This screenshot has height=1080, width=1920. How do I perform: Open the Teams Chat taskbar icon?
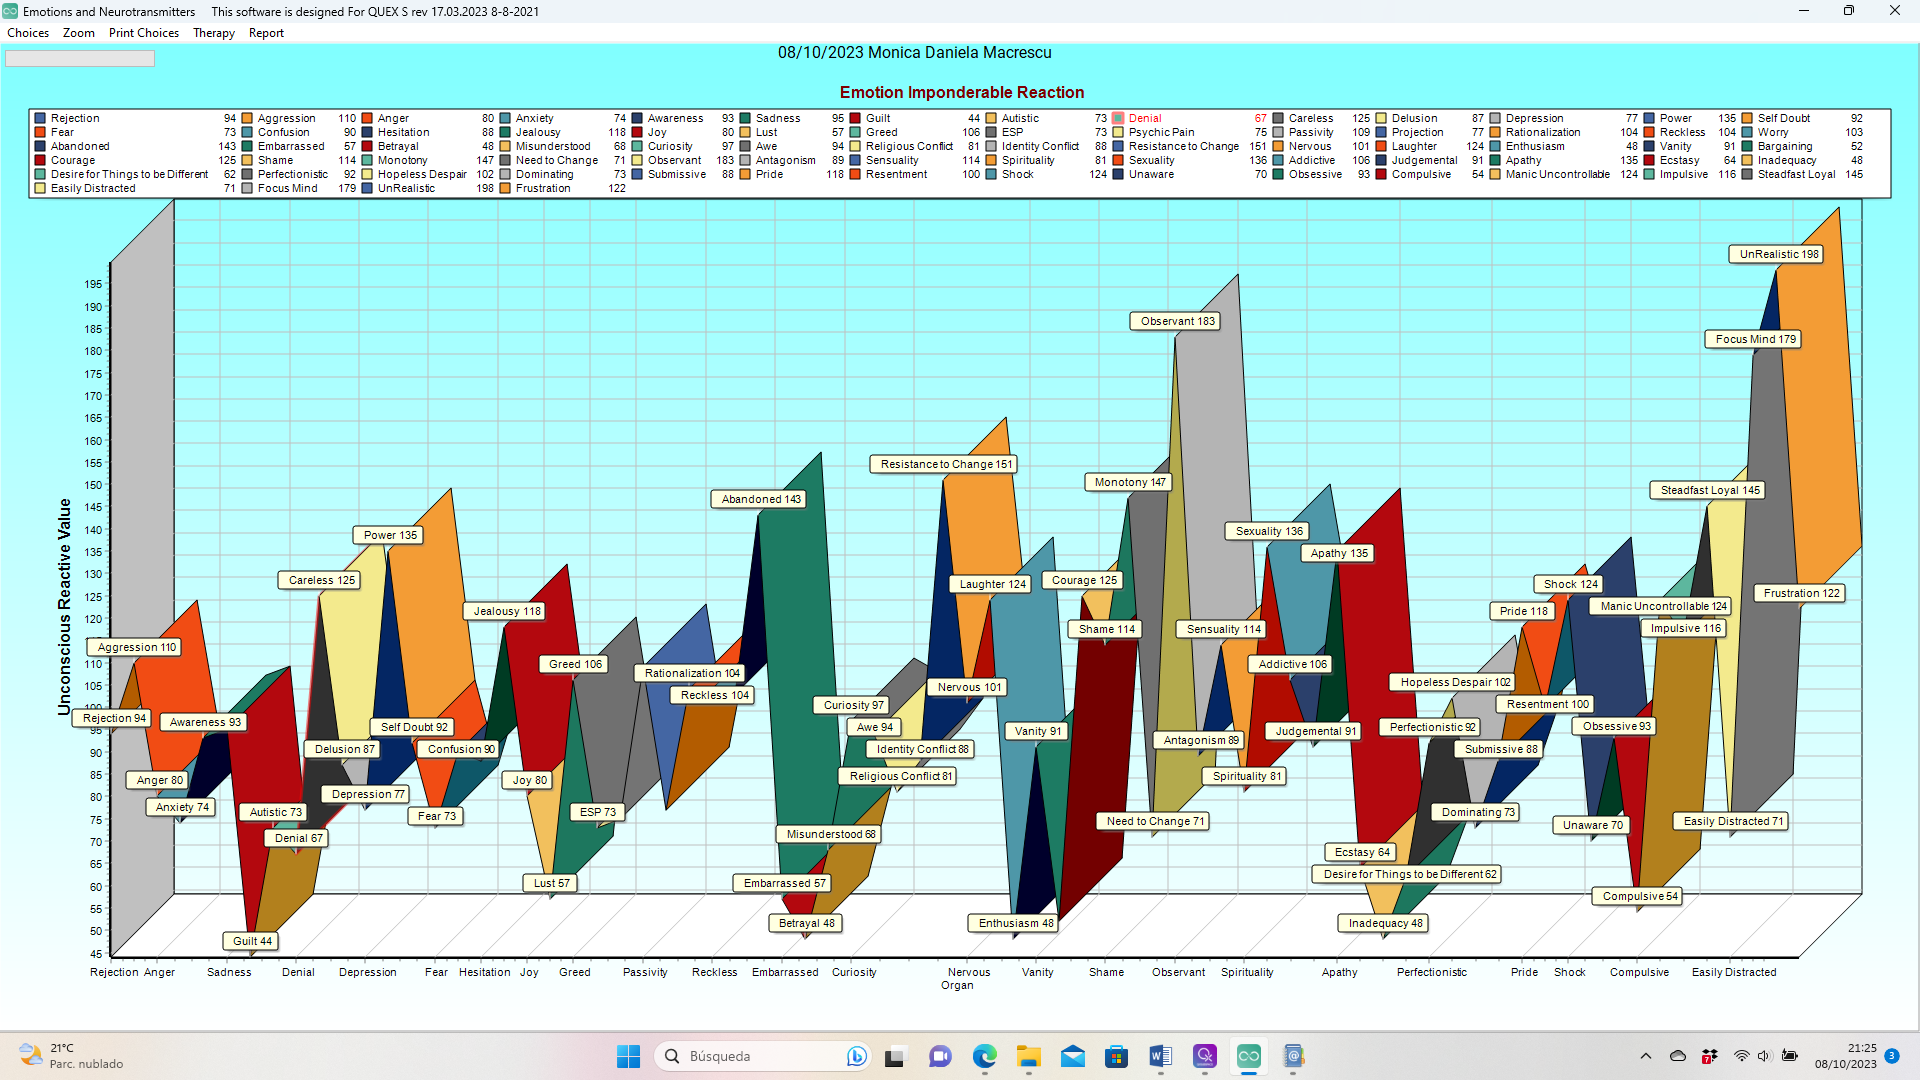click(x=940, y=1056)
